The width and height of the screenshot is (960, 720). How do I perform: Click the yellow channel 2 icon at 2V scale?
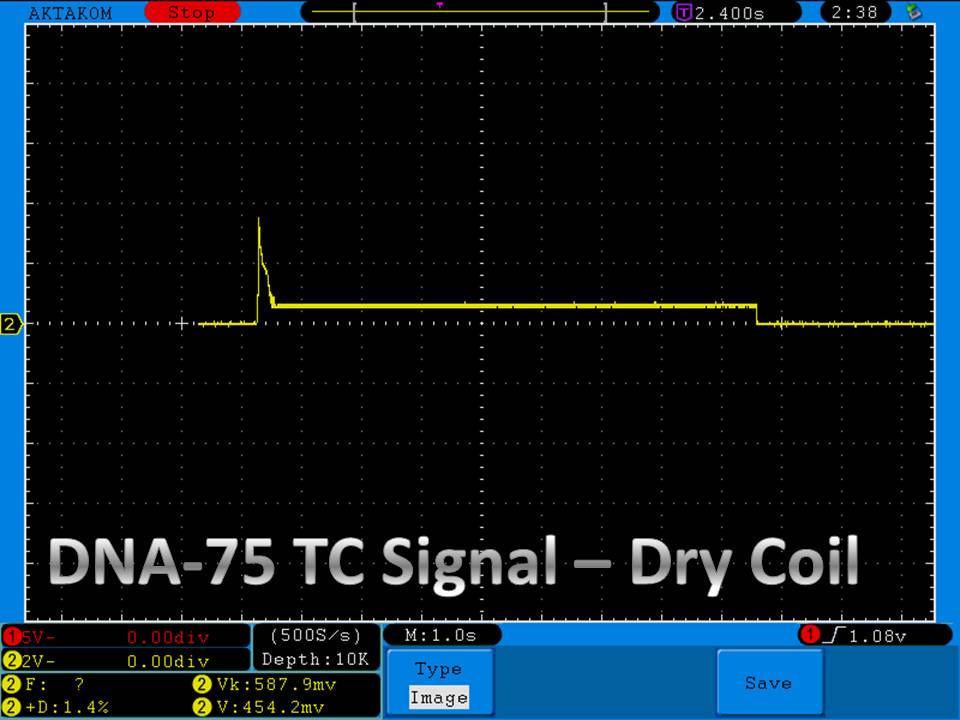click(11, 661)
